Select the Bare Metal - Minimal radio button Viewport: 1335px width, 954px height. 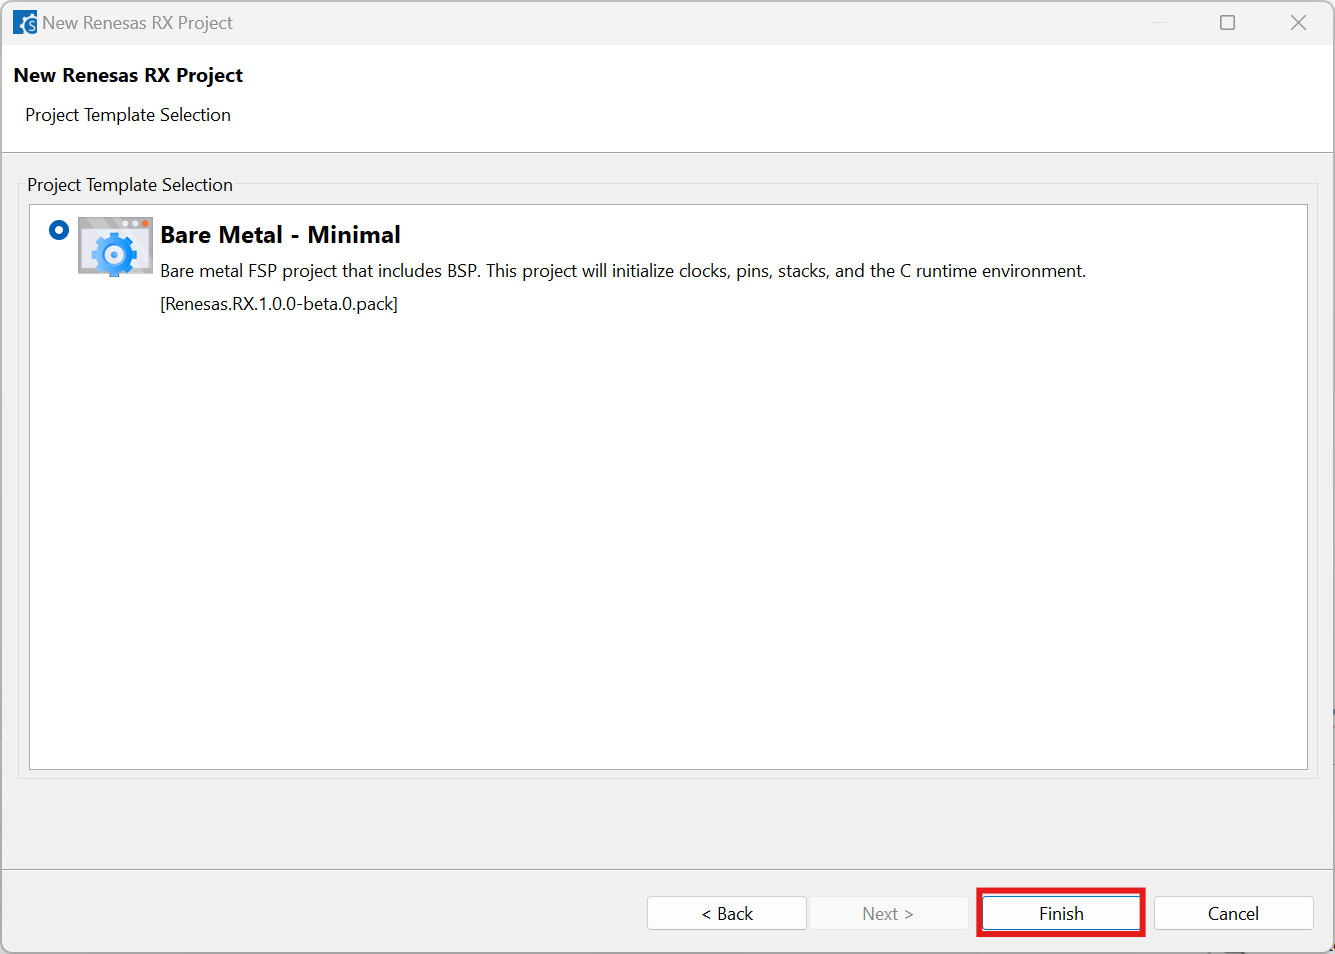pos(59,230)
